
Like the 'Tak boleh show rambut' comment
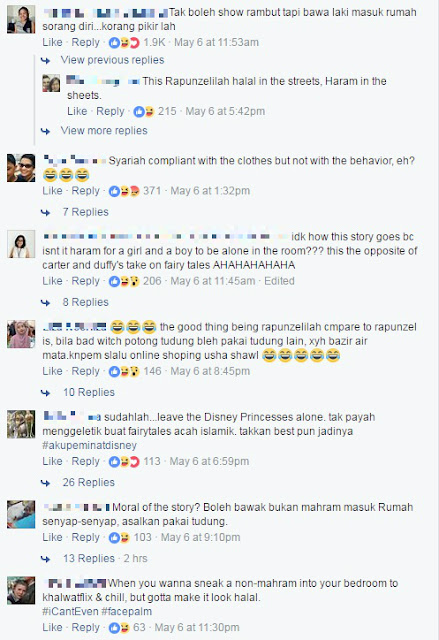pyautogui.click(x=52, y=42)
